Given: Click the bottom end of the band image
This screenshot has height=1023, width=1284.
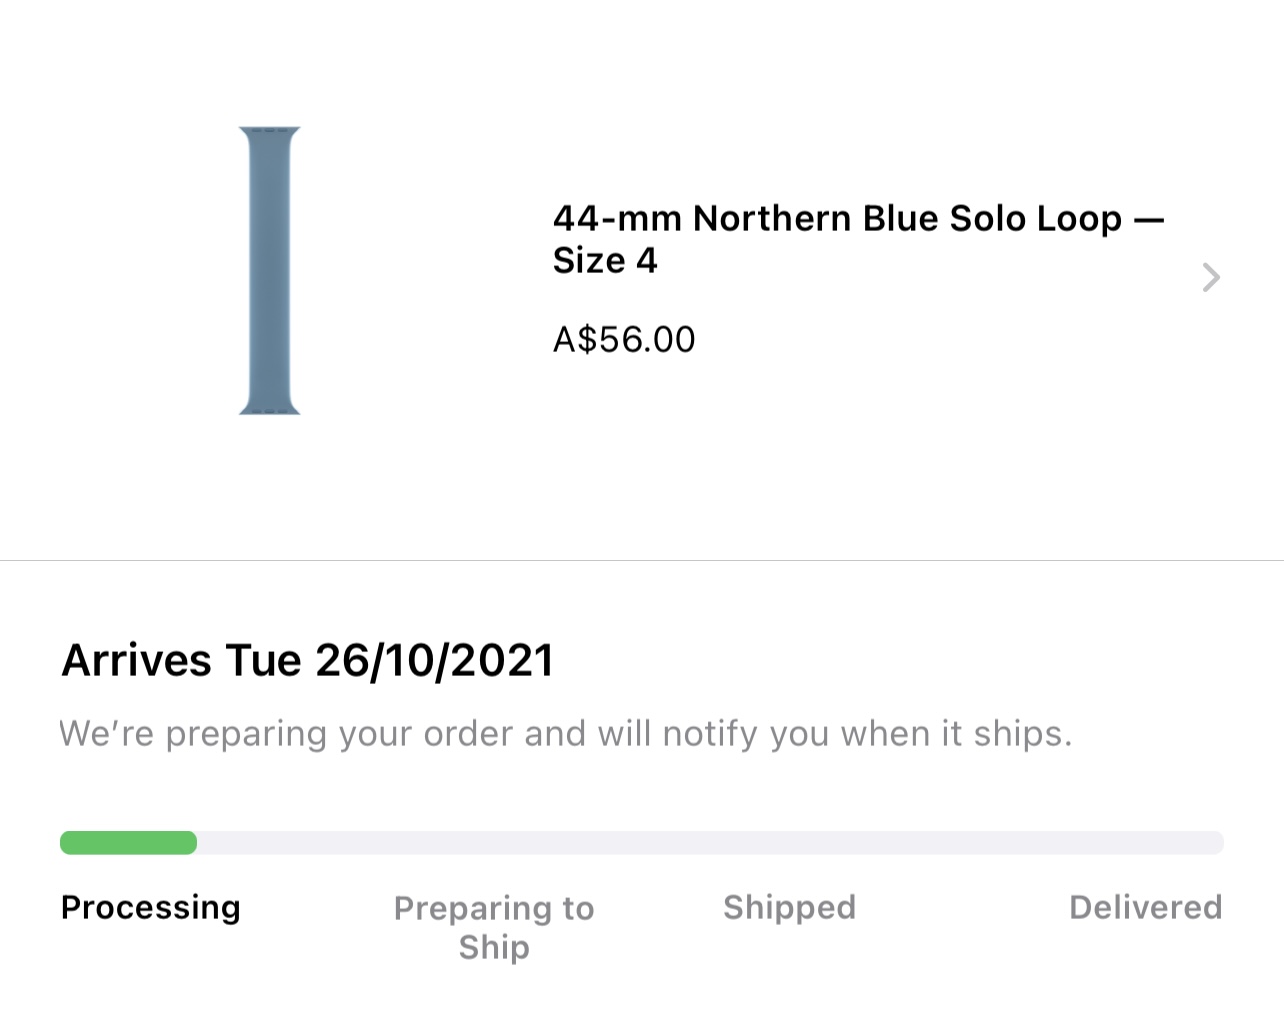Looking at the screenshot, I should coord(270,406).
